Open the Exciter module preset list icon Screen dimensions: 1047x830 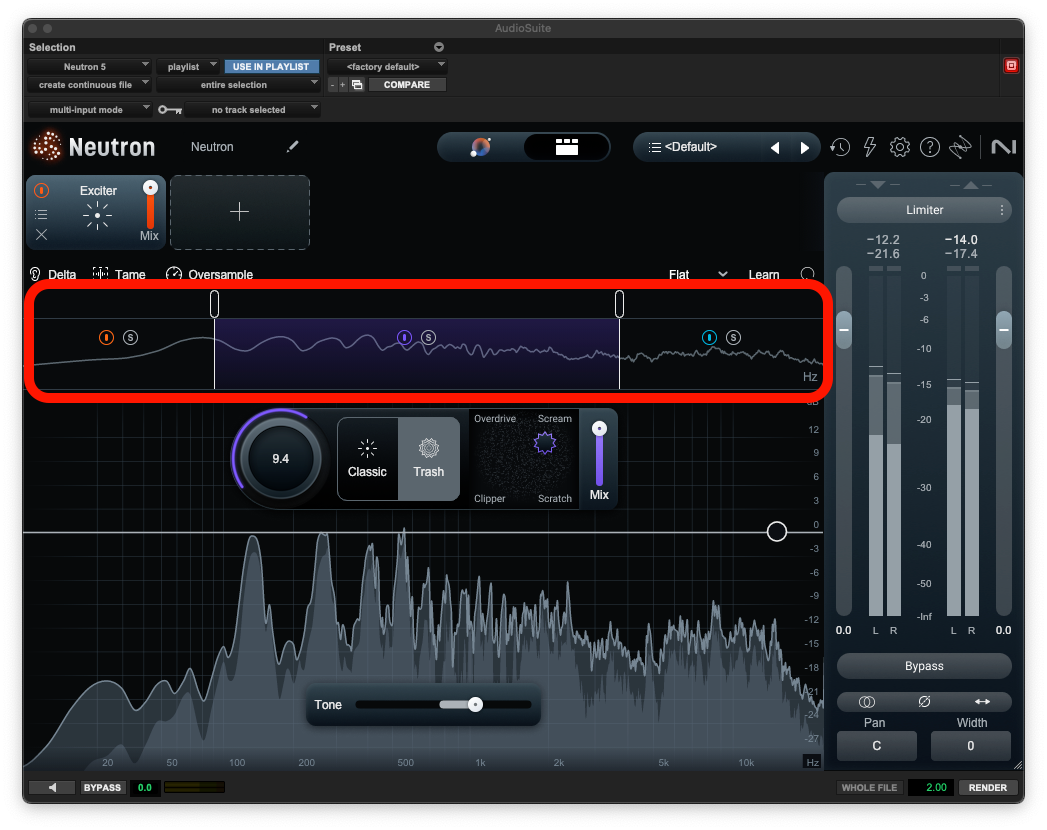point(41,214)
